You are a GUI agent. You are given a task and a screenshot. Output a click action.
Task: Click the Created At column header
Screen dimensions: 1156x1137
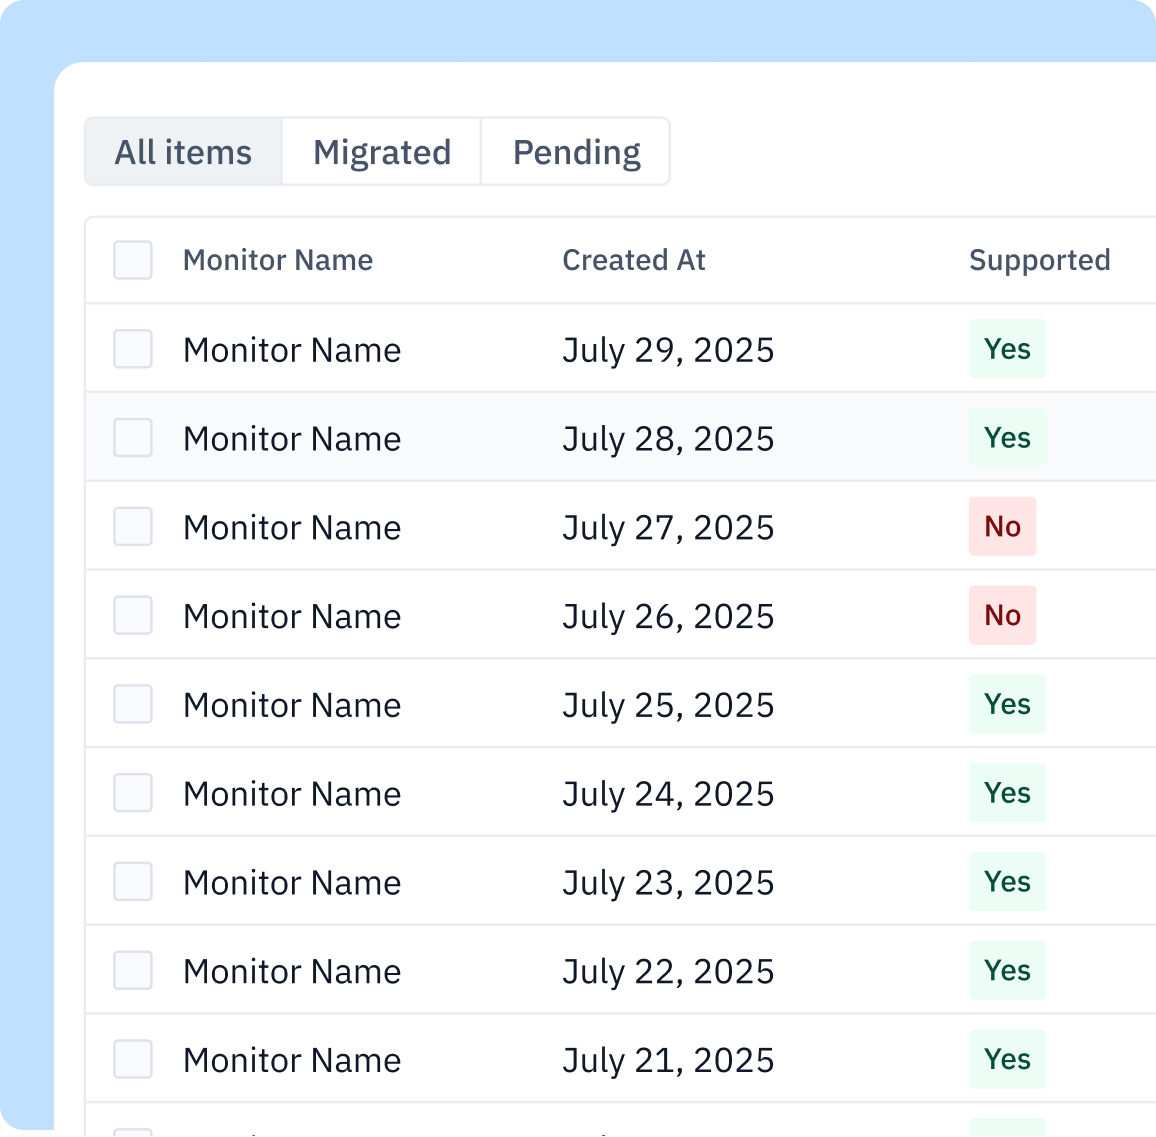tap(634, 260)
